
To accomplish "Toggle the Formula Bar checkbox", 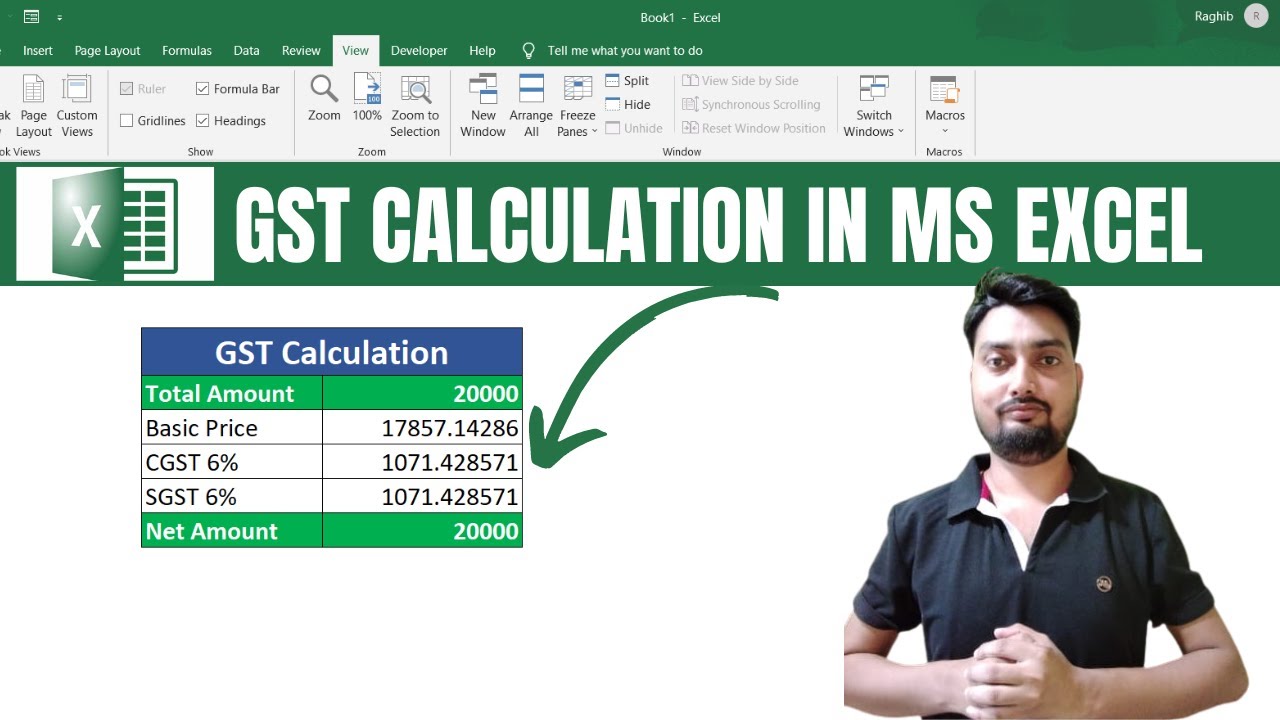I will (203, 89).
